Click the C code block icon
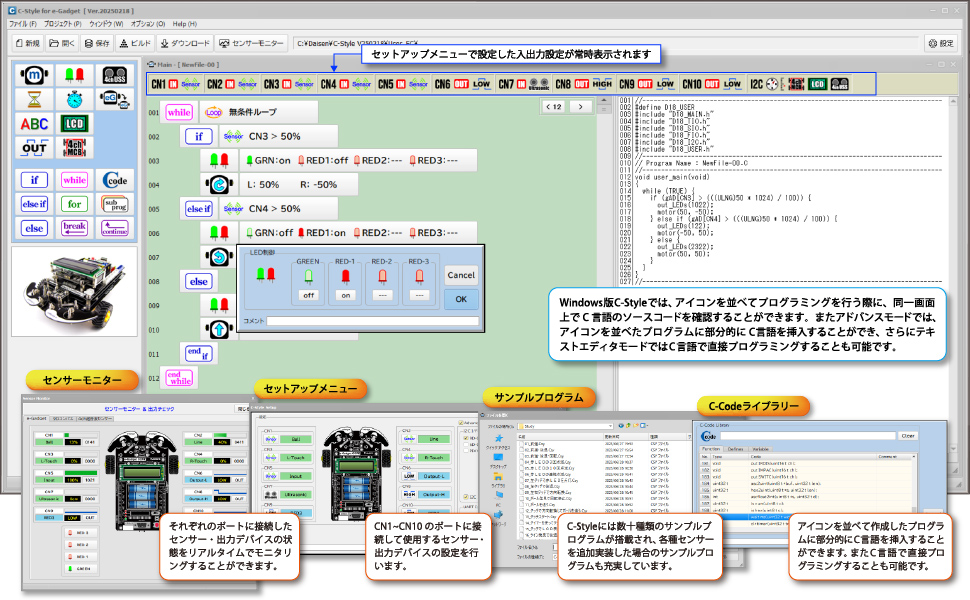Viewport: 970px width, 600px height. (114, 180)
